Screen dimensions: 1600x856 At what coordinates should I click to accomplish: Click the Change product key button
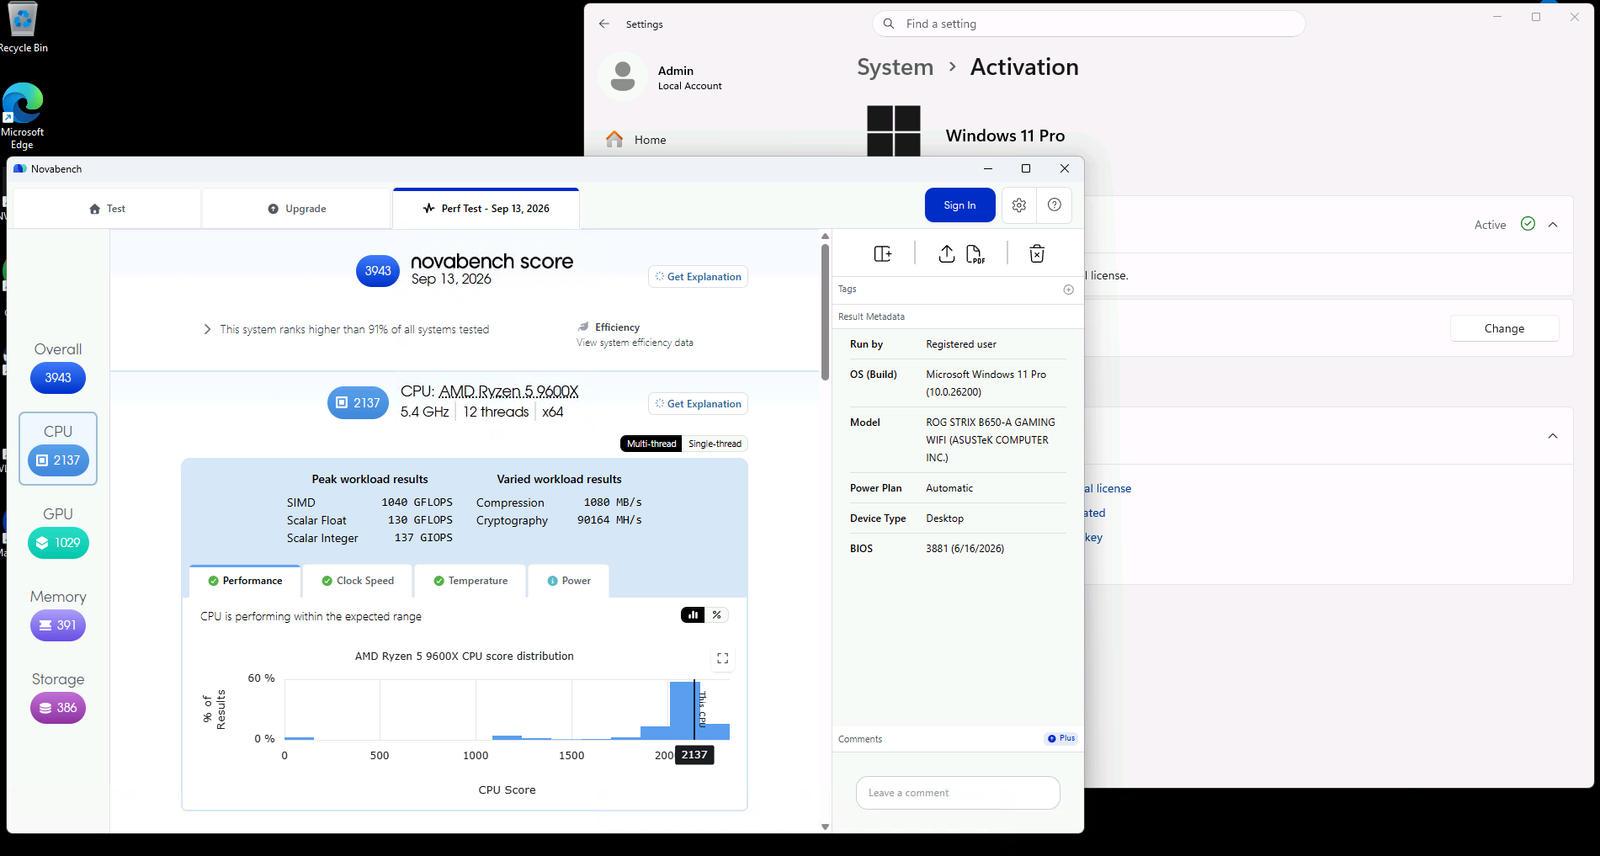pyautogui.click(x=1504, y=329)
